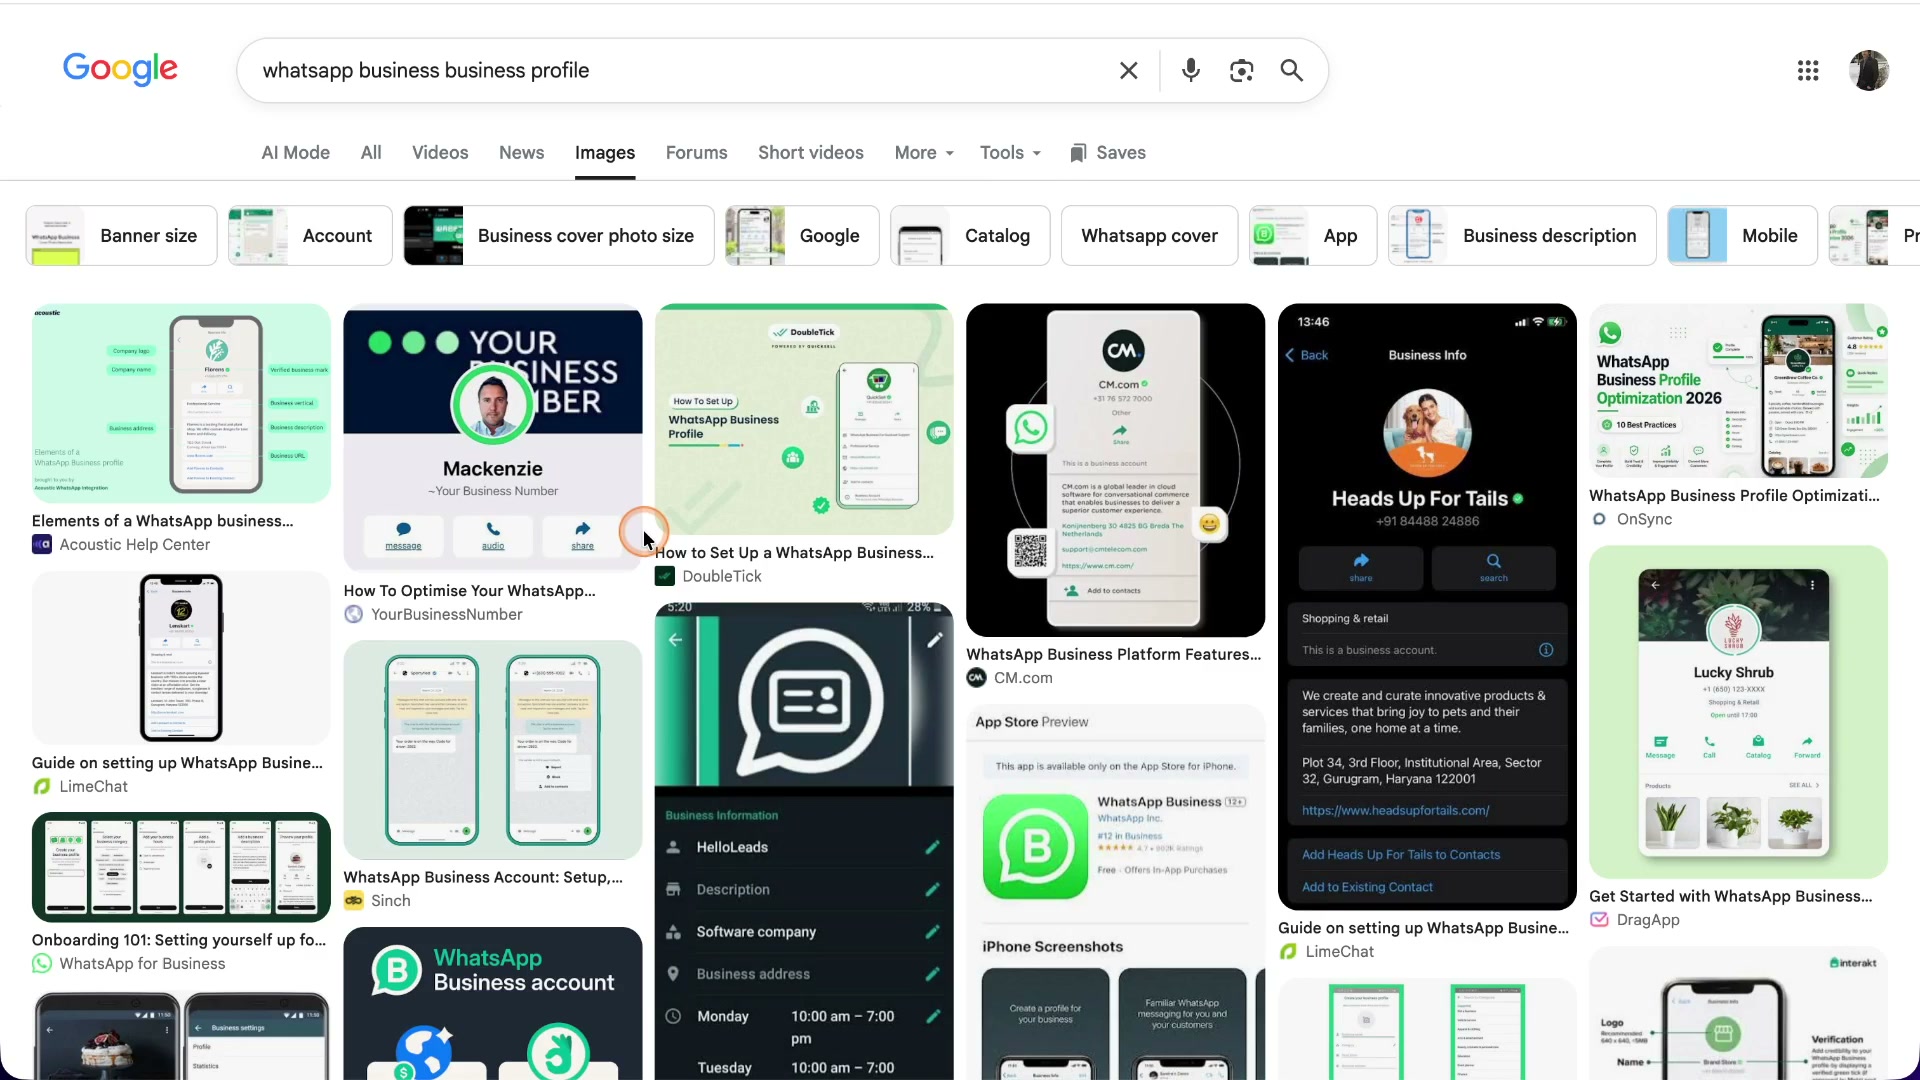Open CM.com source favicon
The image size is (1920, 1080).
tap(976, 679)
